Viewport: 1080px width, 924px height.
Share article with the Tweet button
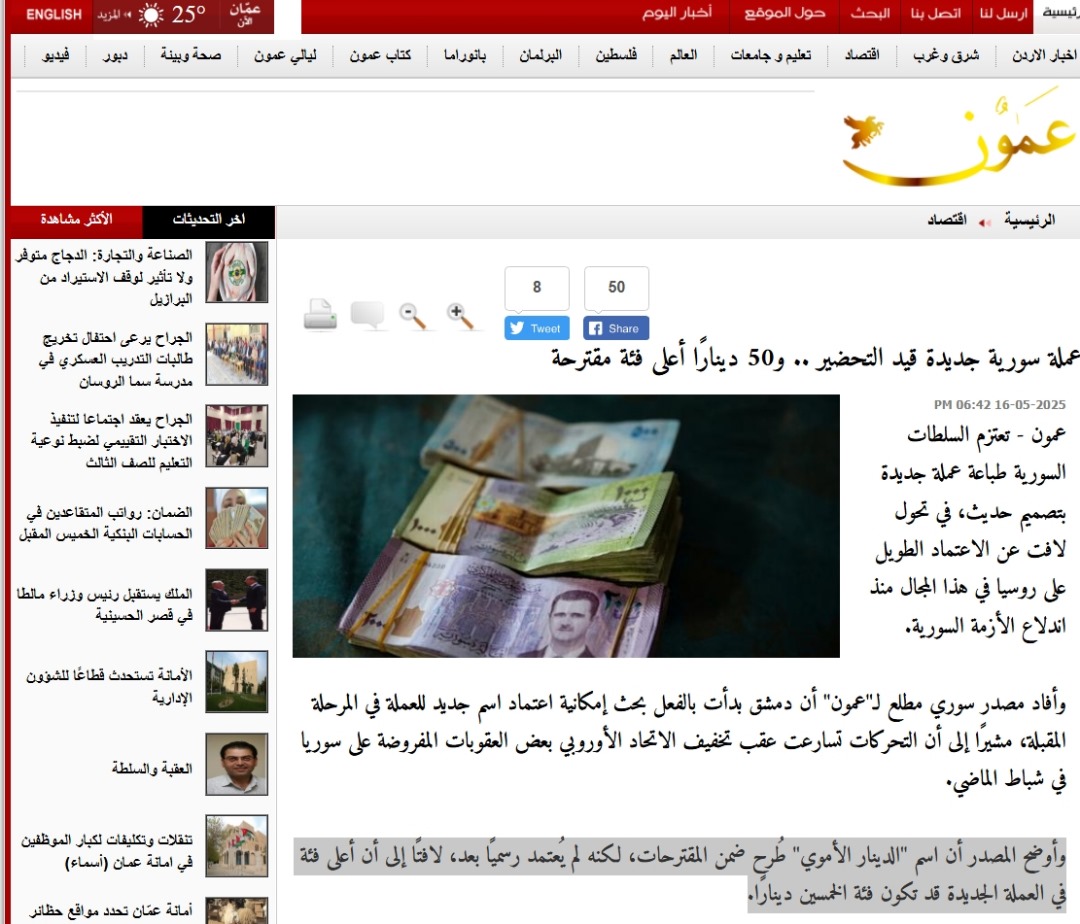(x=536, y=328)
